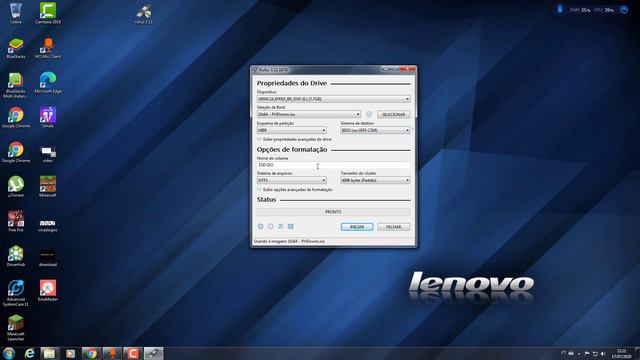Viewport: 640px width, 360px height.
Task: Expand advanced drive properties section
Action: (294, 139)
